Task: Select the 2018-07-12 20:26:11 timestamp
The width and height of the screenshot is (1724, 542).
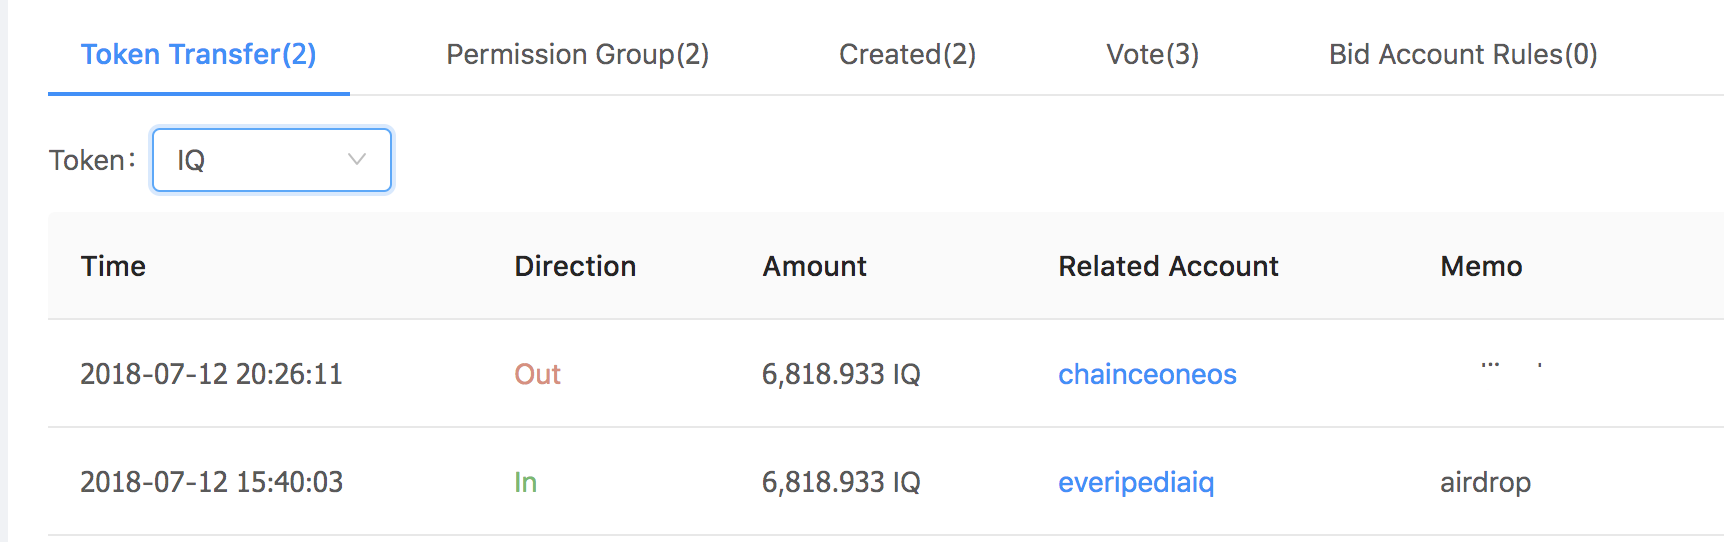Action: (211, 374)
